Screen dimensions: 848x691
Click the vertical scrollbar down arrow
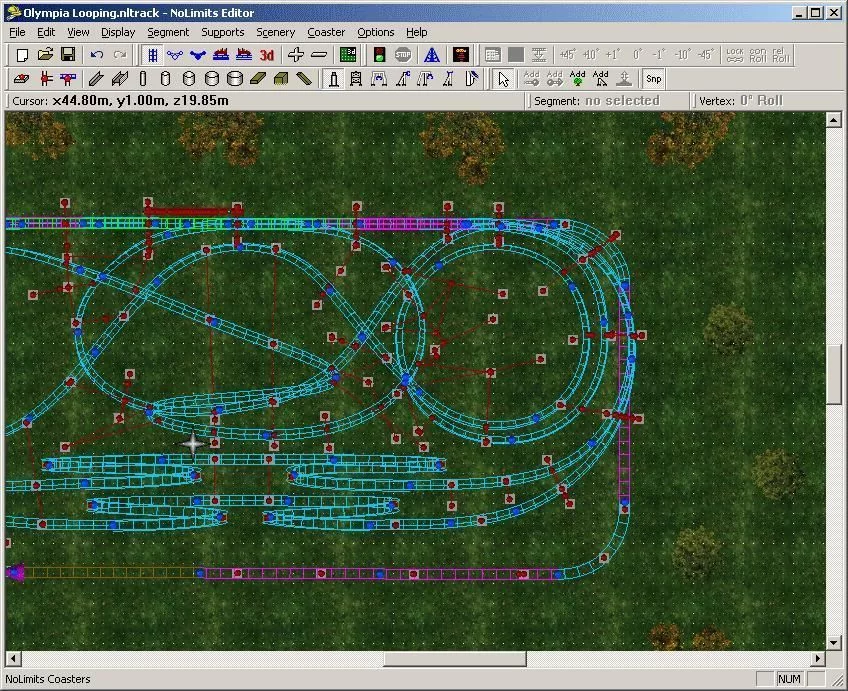(833, 642)
